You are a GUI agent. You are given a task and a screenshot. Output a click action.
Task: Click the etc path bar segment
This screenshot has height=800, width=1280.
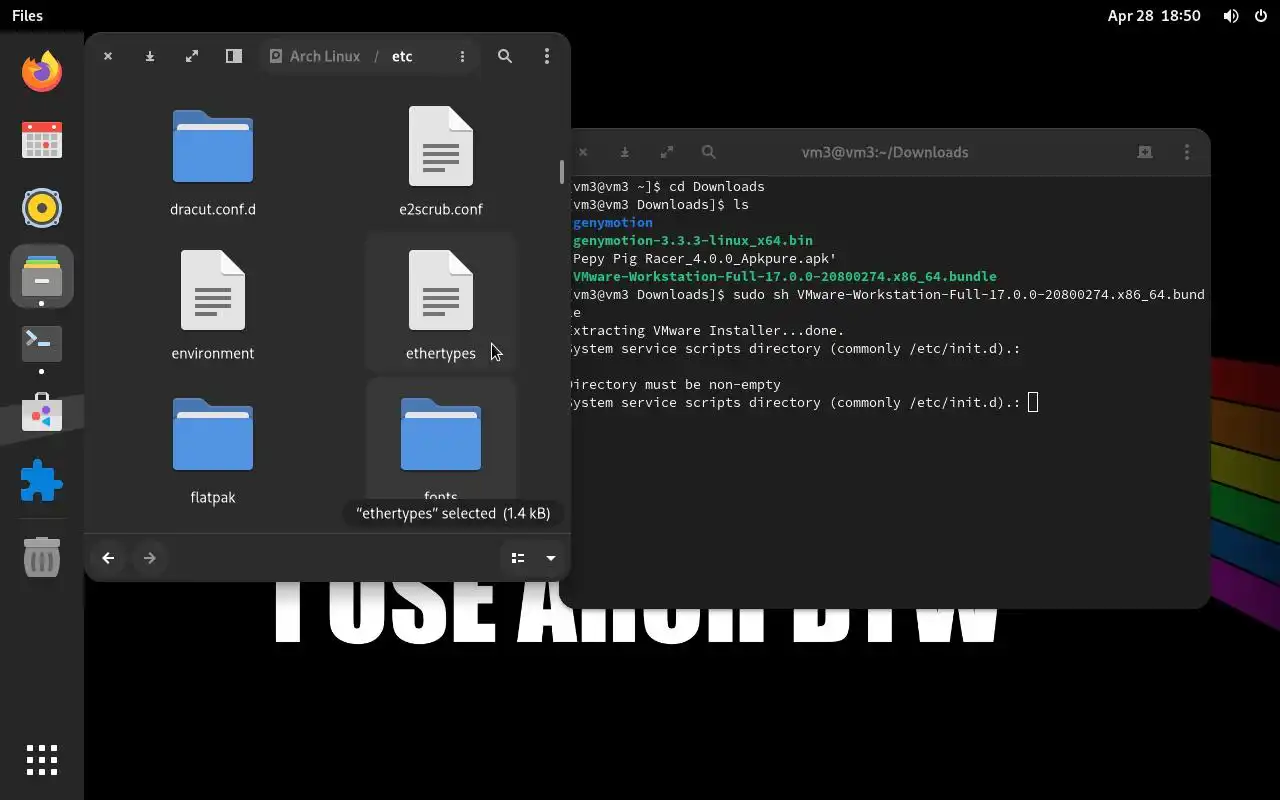point(402,56)
